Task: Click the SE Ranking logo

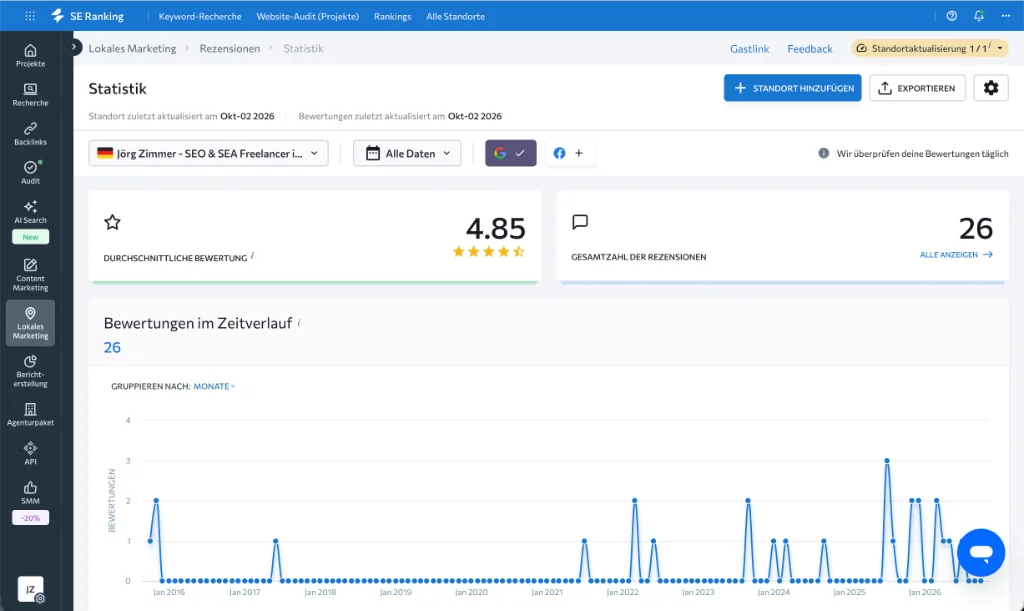Action: 88,16
